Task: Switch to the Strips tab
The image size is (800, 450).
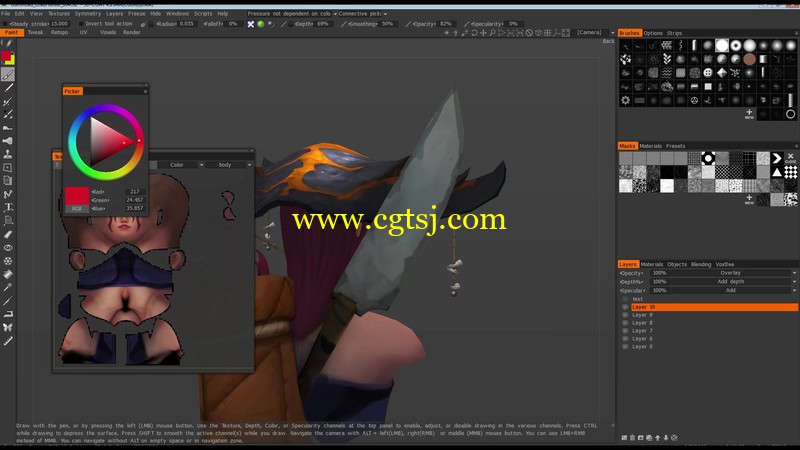Action: pos(674,33)
